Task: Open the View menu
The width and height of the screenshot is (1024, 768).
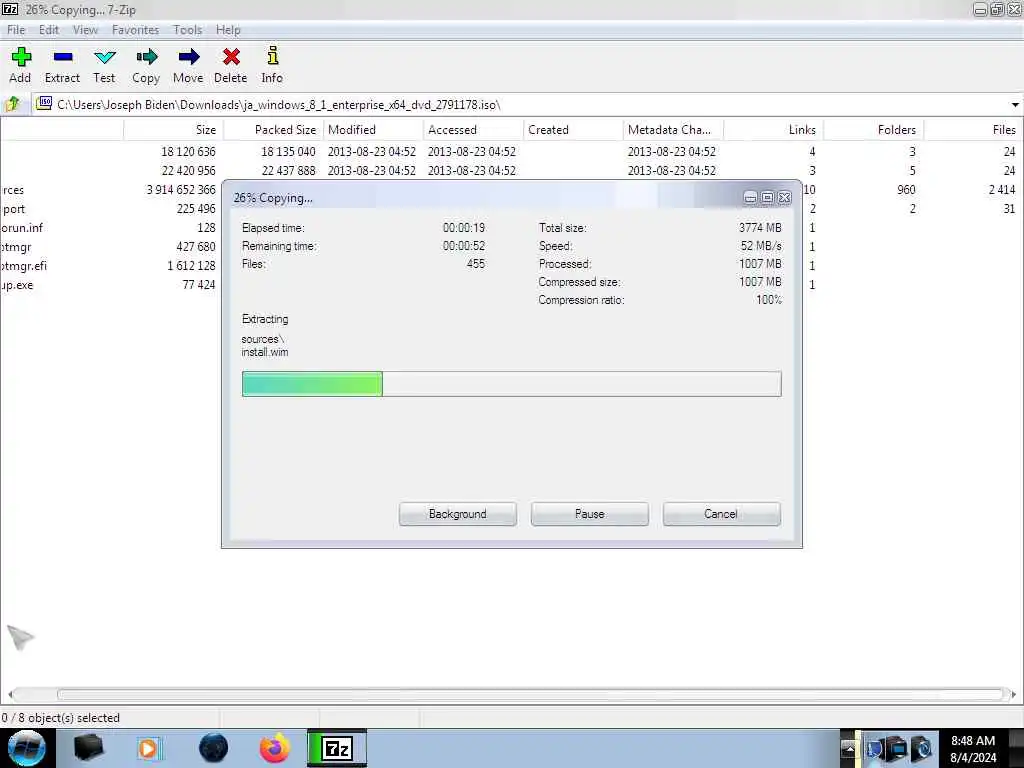Action: click(x=85, y=30)
